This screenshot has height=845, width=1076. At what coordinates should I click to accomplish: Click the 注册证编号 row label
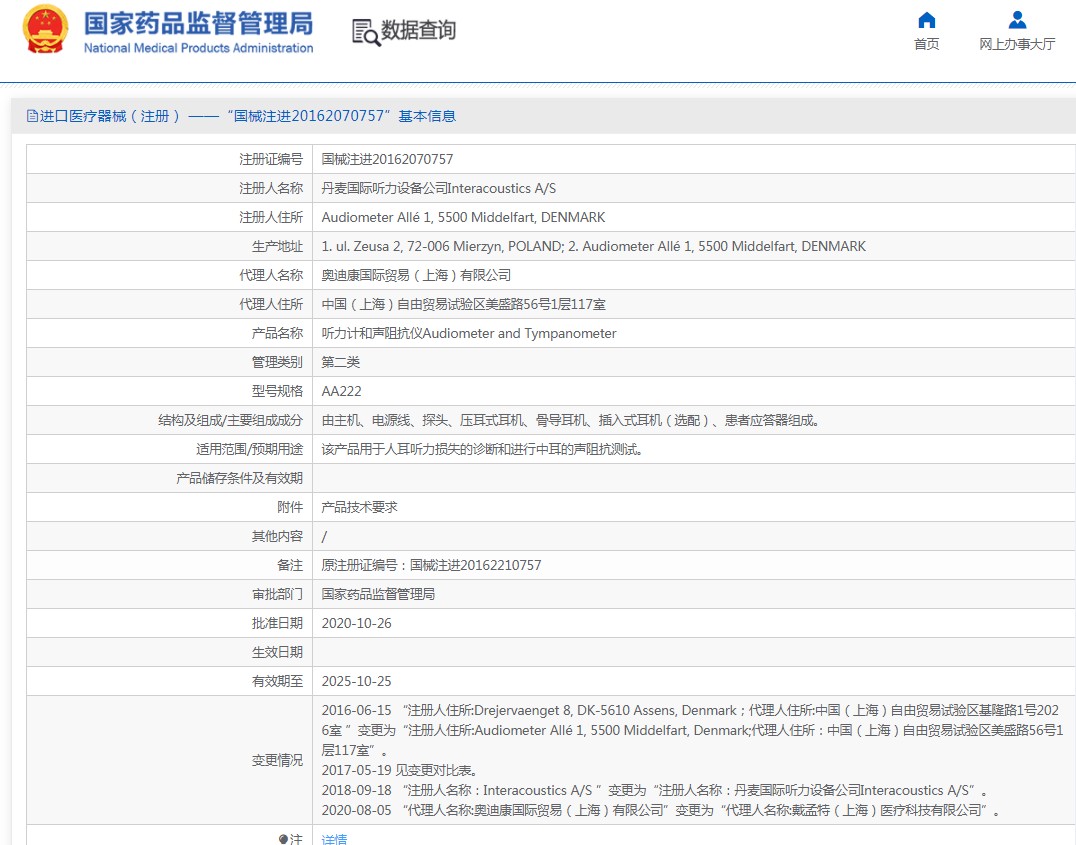point(271,159)
